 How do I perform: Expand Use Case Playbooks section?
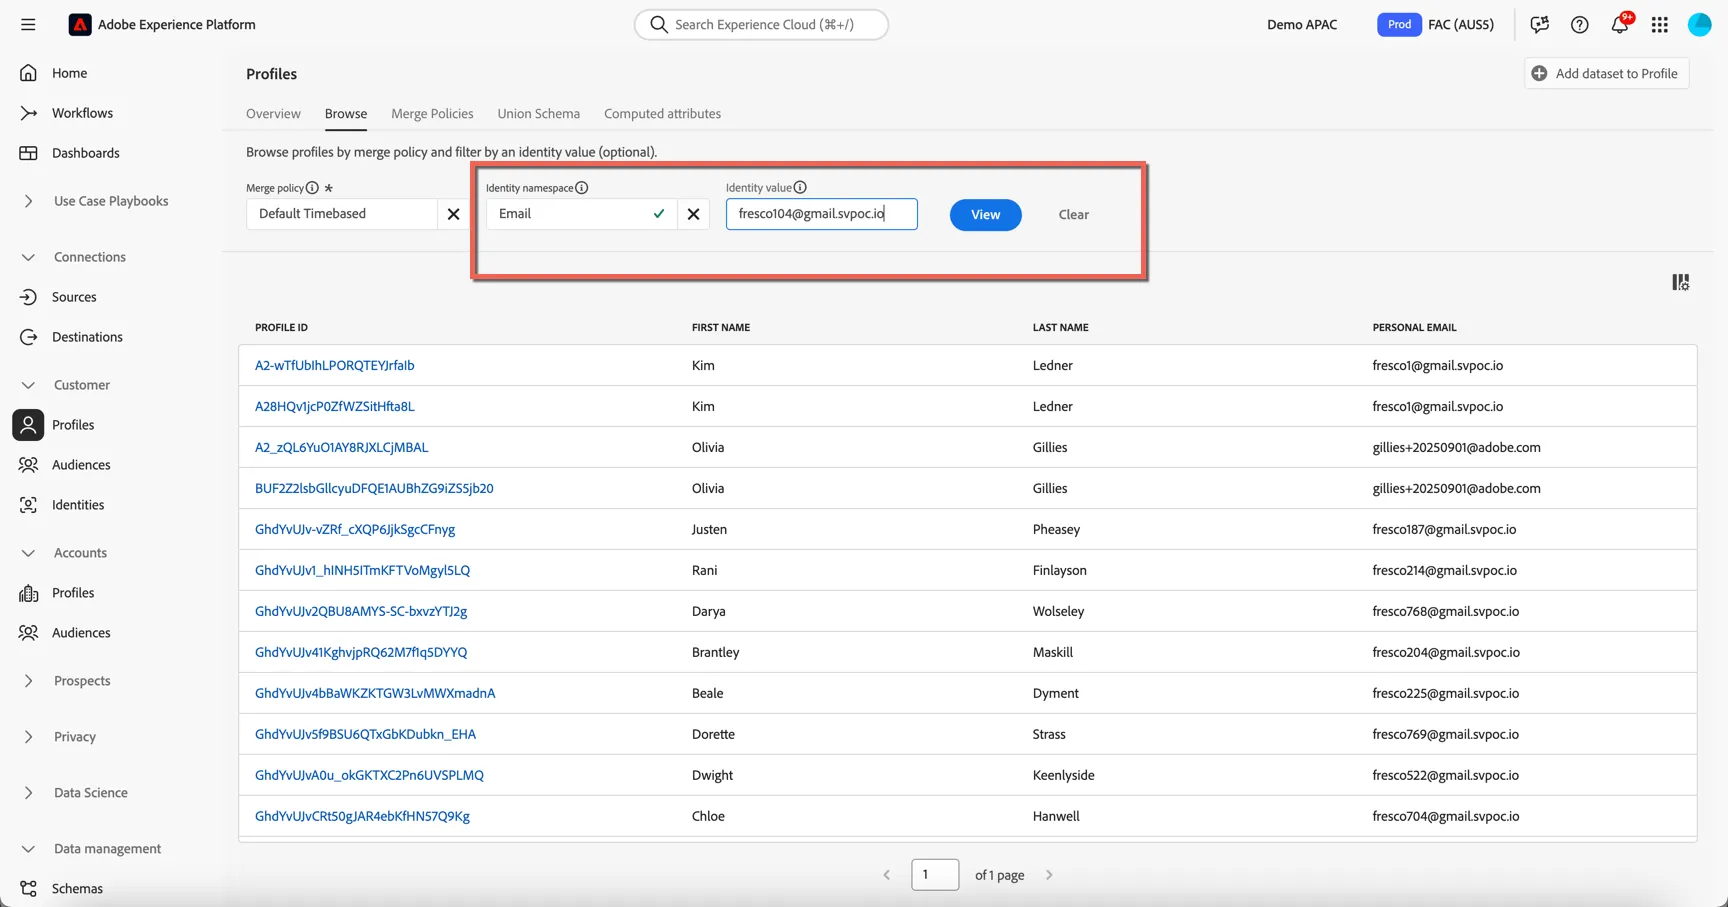click(x=28, y=201)
